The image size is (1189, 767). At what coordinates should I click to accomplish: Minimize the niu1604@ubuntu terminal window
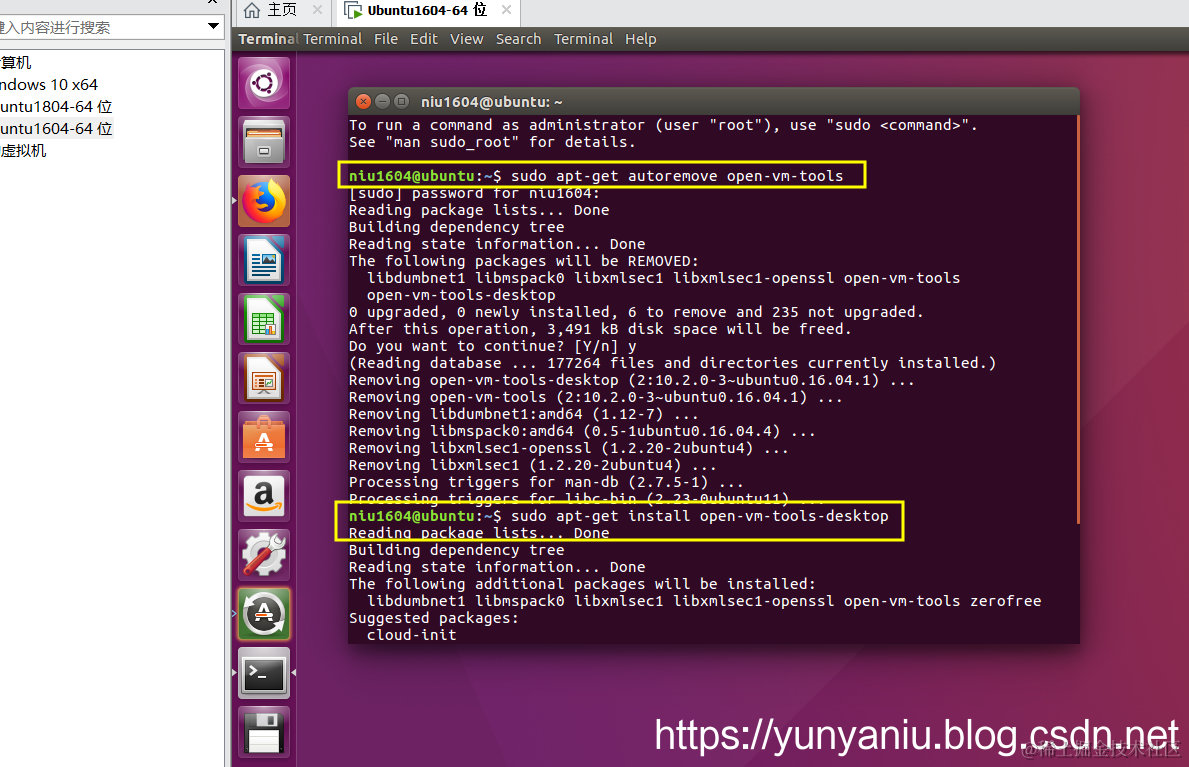(382, 102)
